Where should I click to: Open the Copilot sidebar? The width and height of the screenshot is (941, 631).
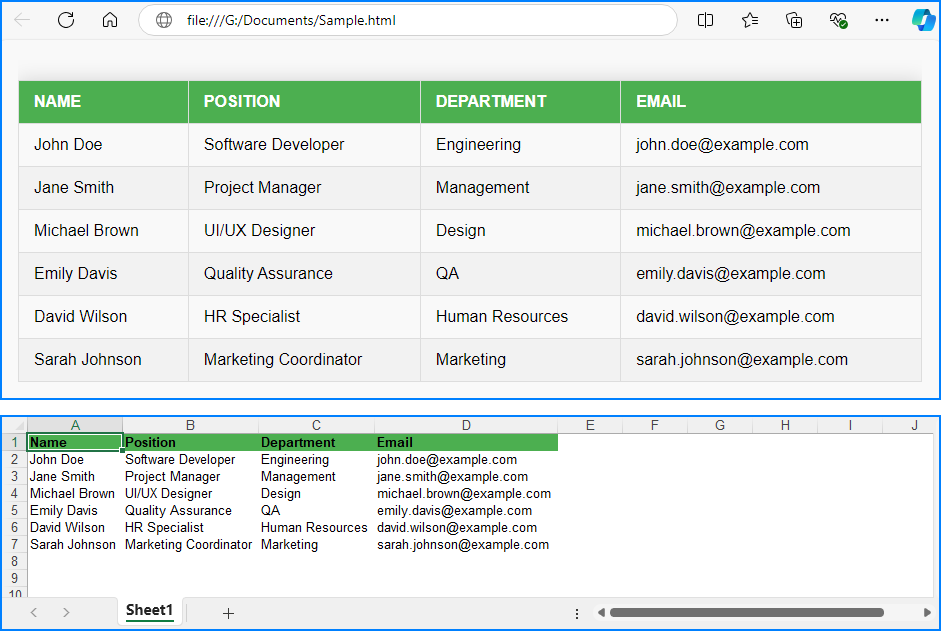coord(922,19)
